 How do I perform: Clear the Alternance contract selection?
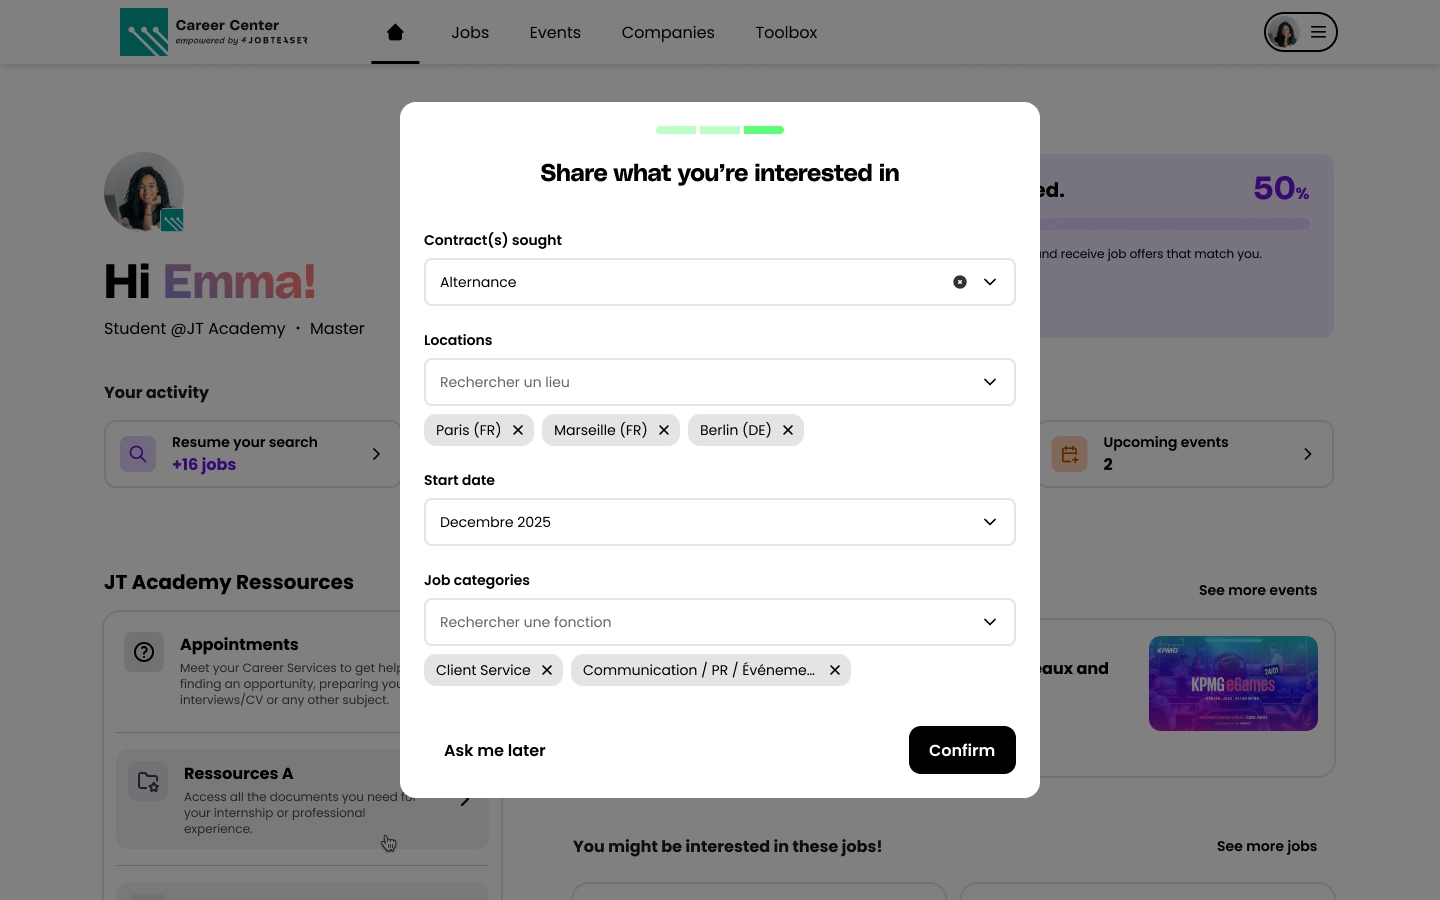(x=960, y=282)
